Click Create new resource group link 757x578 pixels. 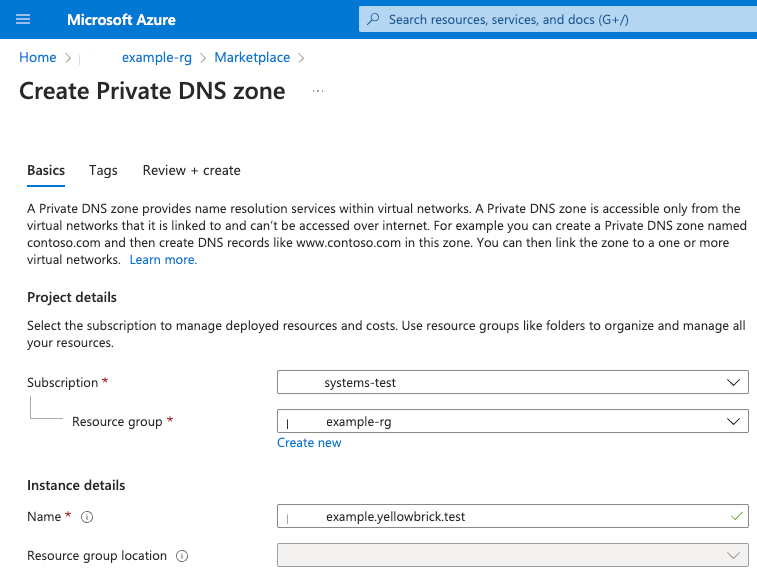coord(309,443)
